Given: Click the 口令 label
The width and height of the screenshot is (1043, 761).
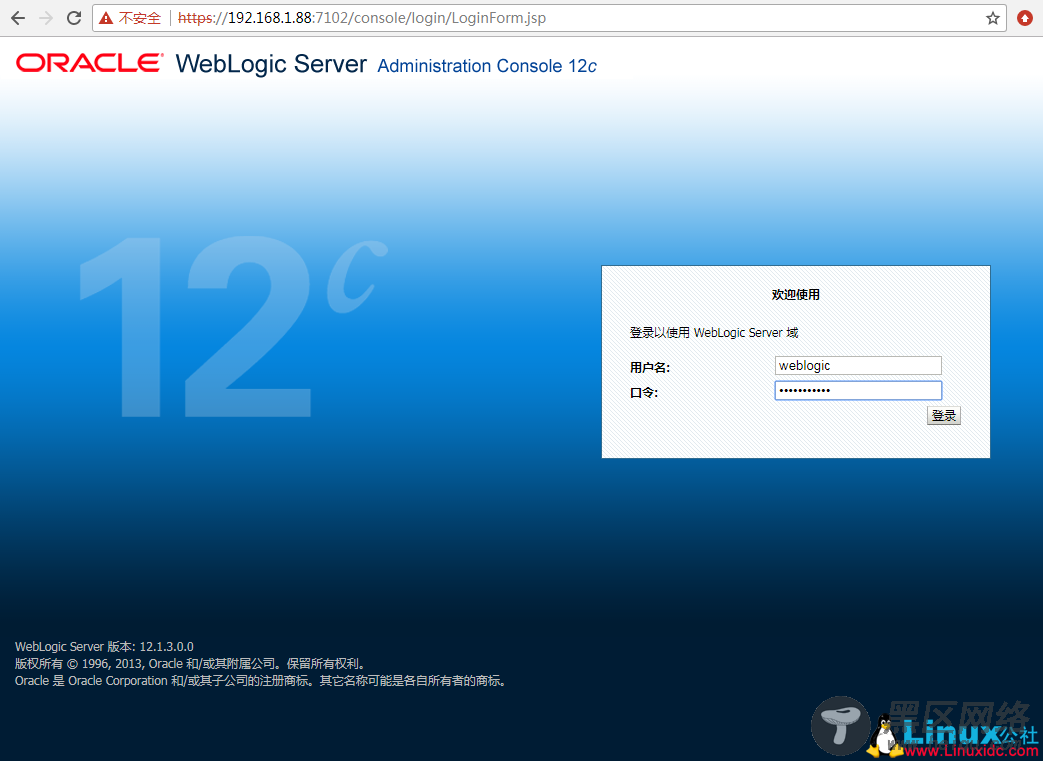Looking at the screenshot, I should (643, 393).
